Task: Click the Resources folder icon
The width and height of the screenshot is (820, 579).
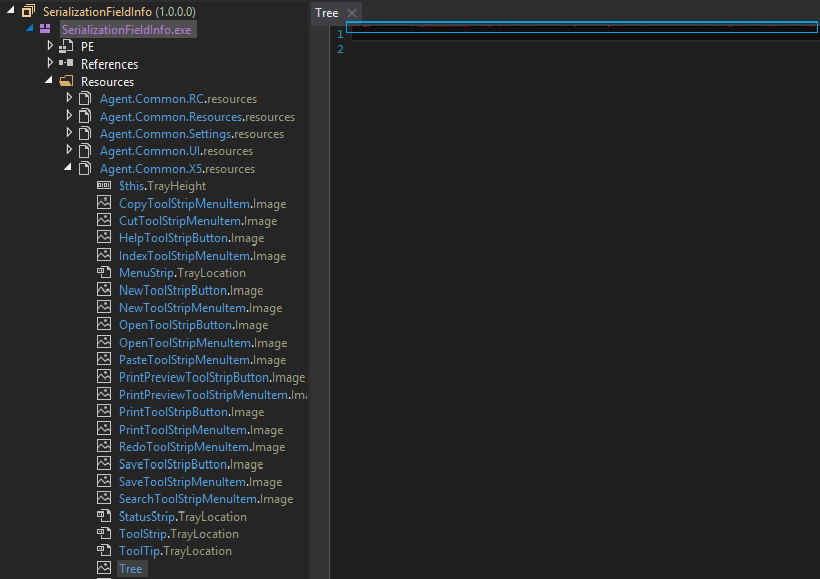Action: 66,82
